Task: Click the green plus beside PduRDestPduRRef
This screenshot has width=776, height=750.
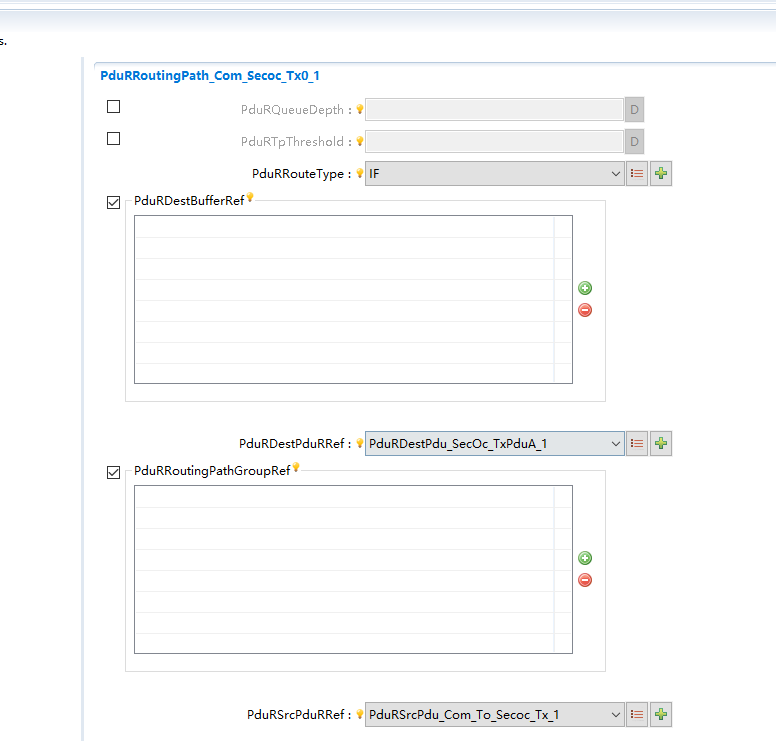Action: [x=660, y=443]
